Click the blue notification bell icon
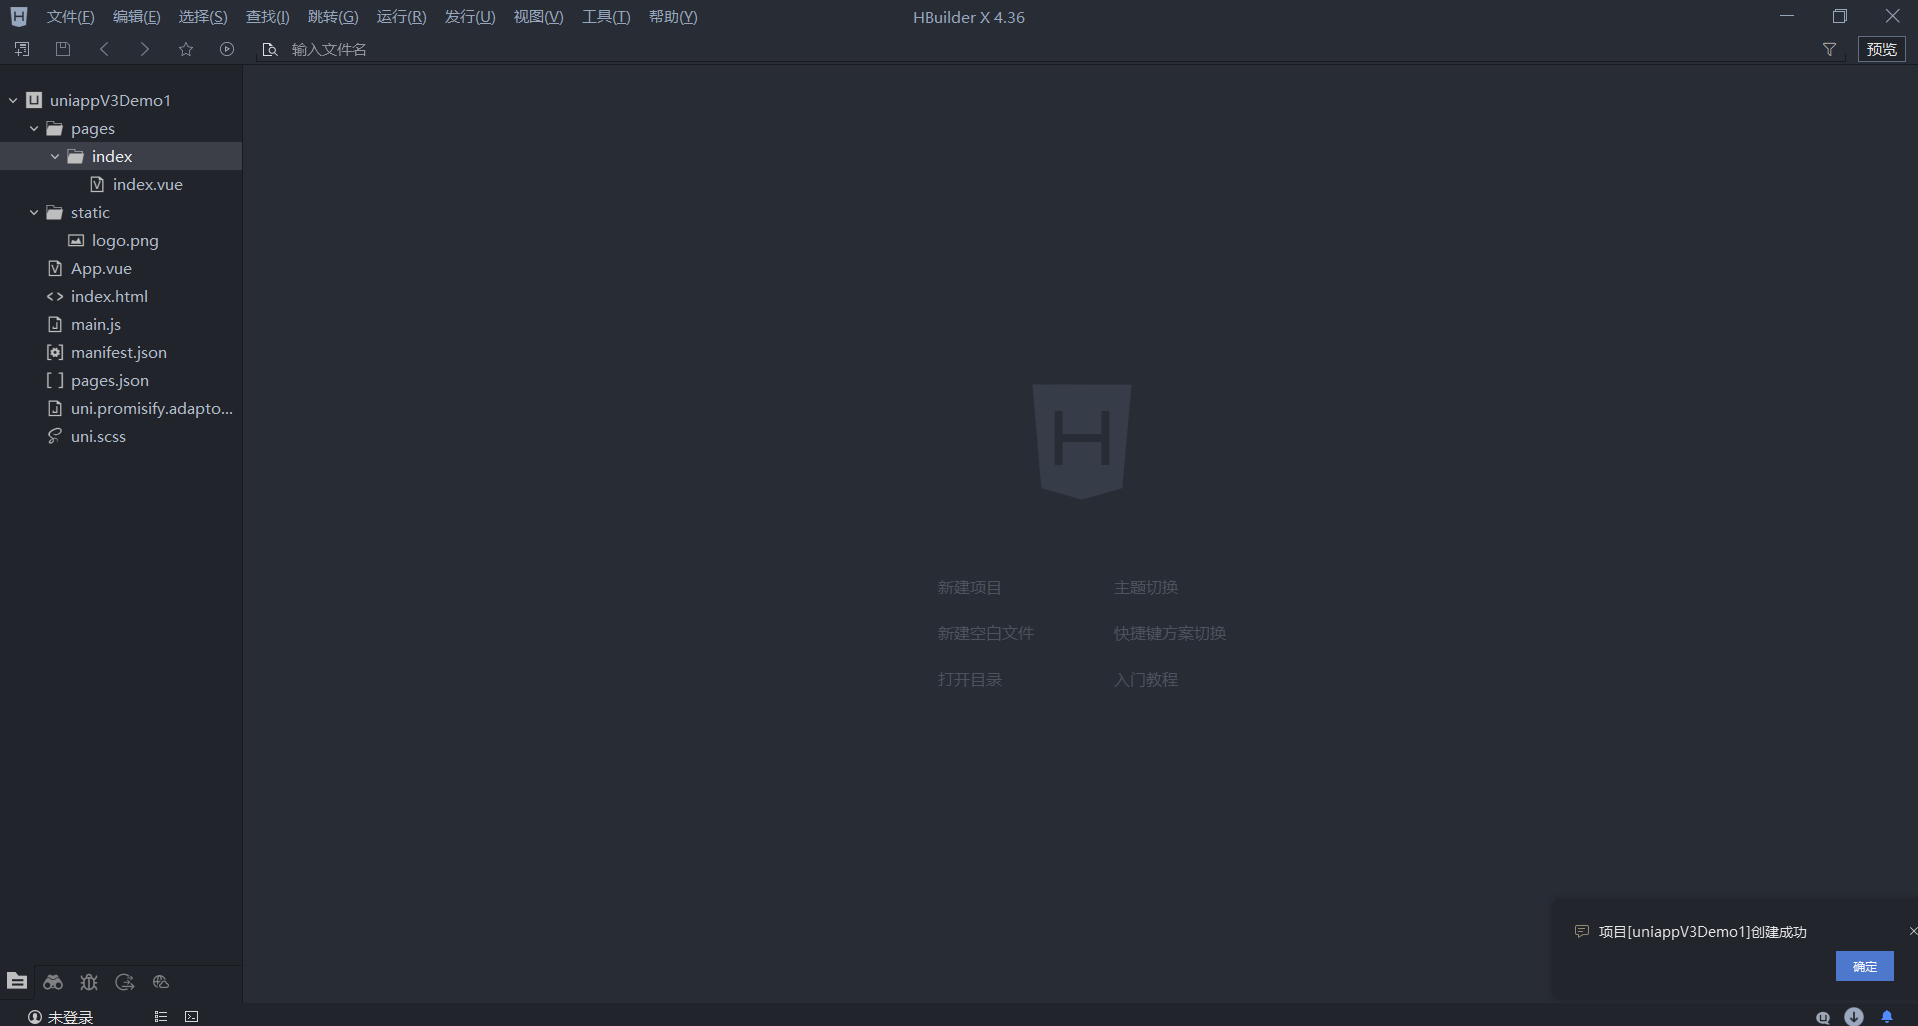 pos(1887,1017)
